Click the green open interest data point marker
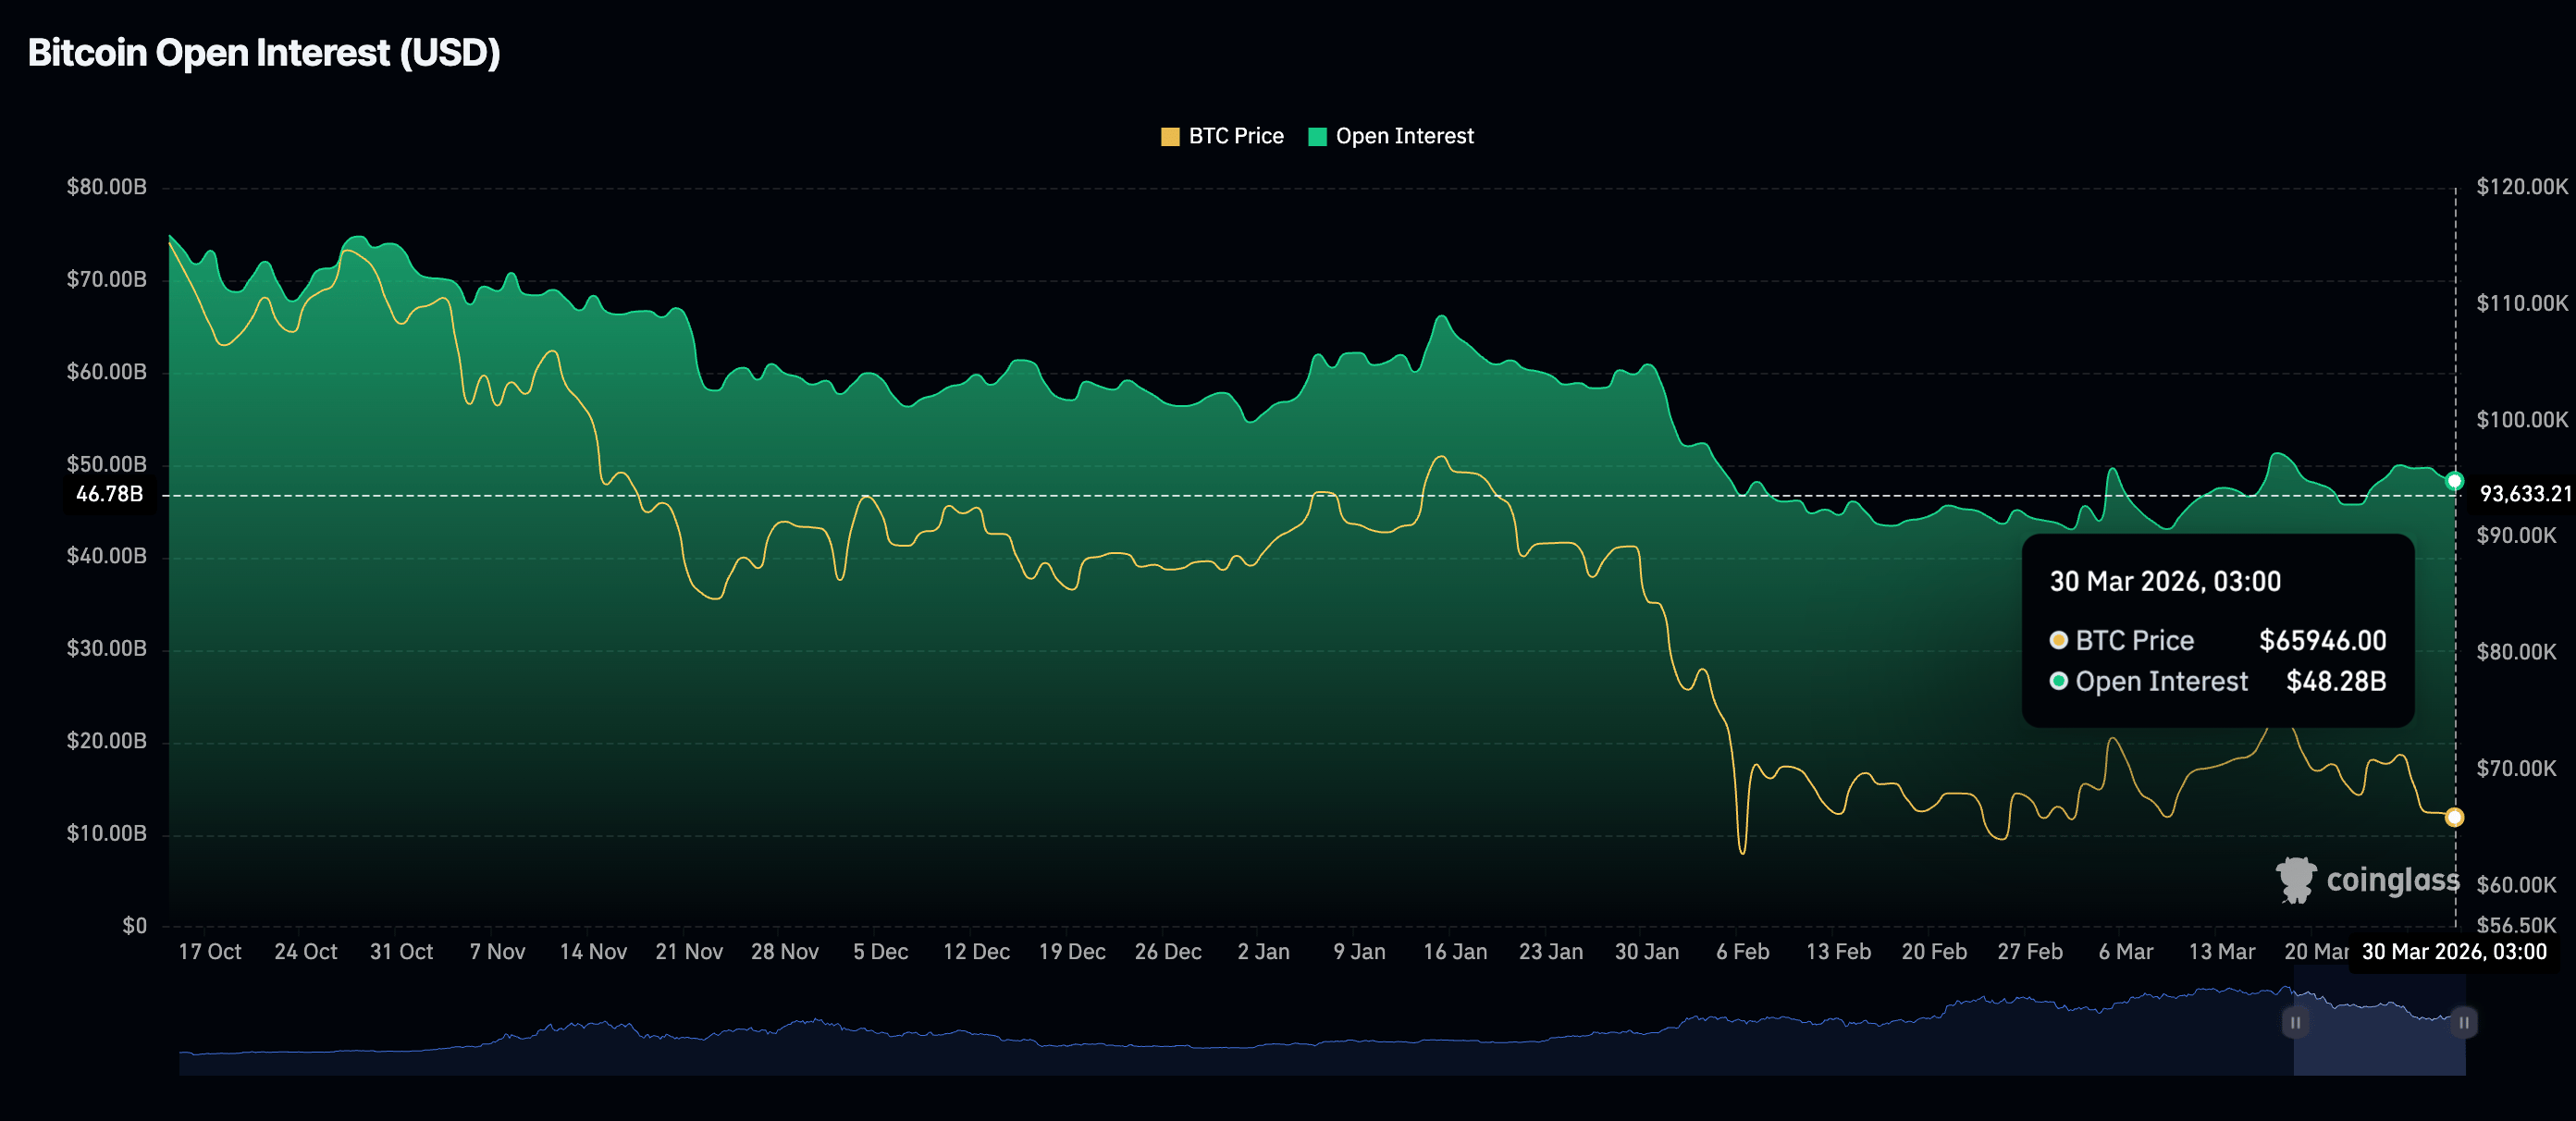This screenshot has width=2576, height=1121. pyautogui.click(x=2454, y=481)
